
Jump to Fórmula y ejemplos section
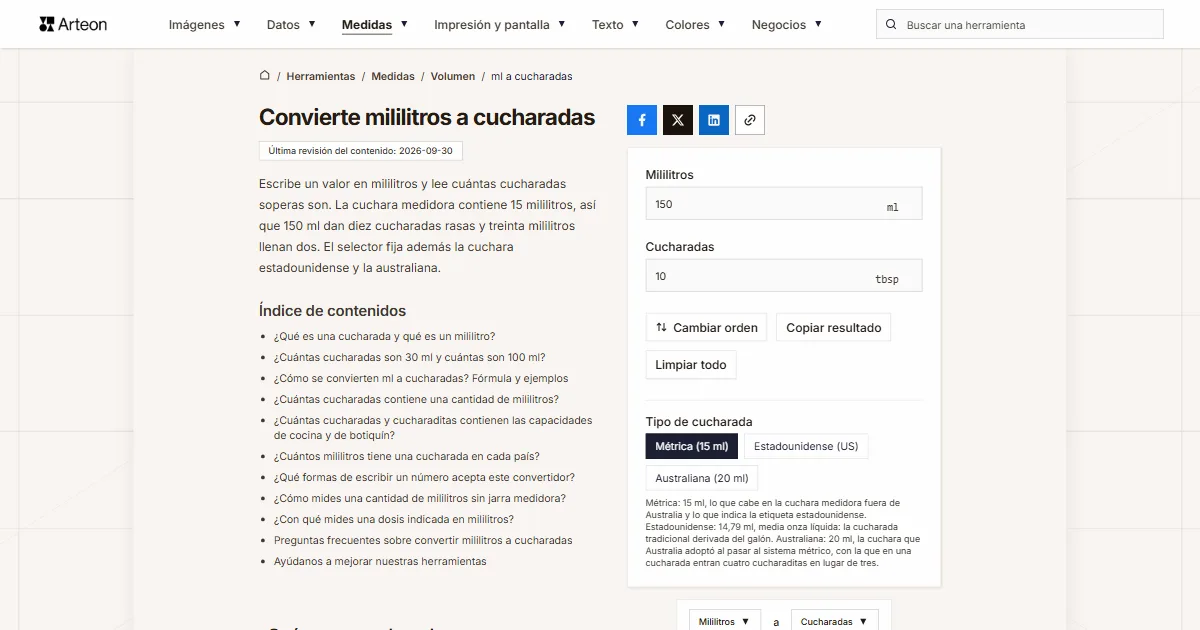[x=421, y=378]
